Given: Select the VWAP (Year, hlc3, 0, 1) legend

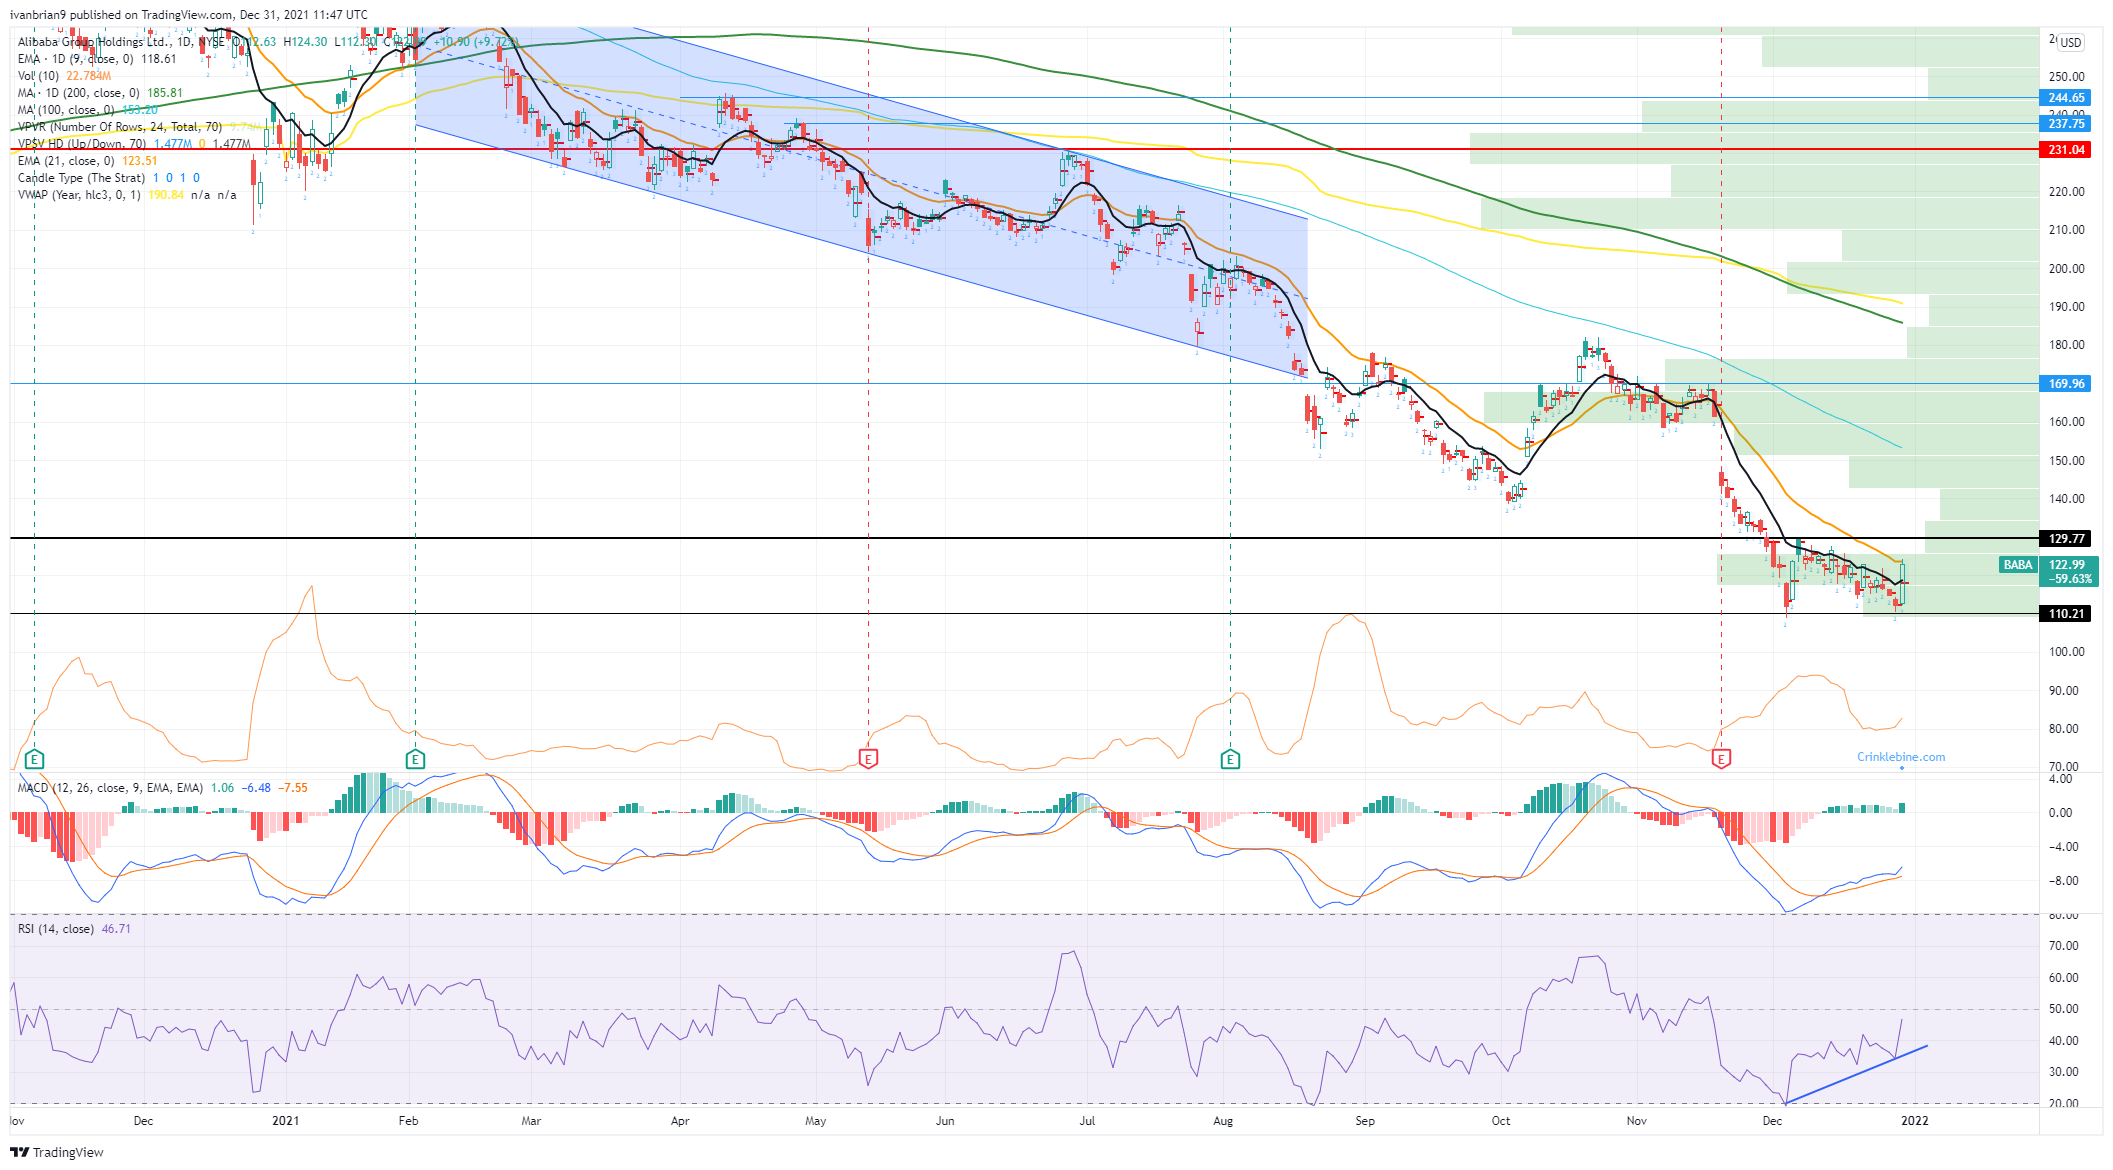Looking at the screenshot, I should click(x=81, y=195).
